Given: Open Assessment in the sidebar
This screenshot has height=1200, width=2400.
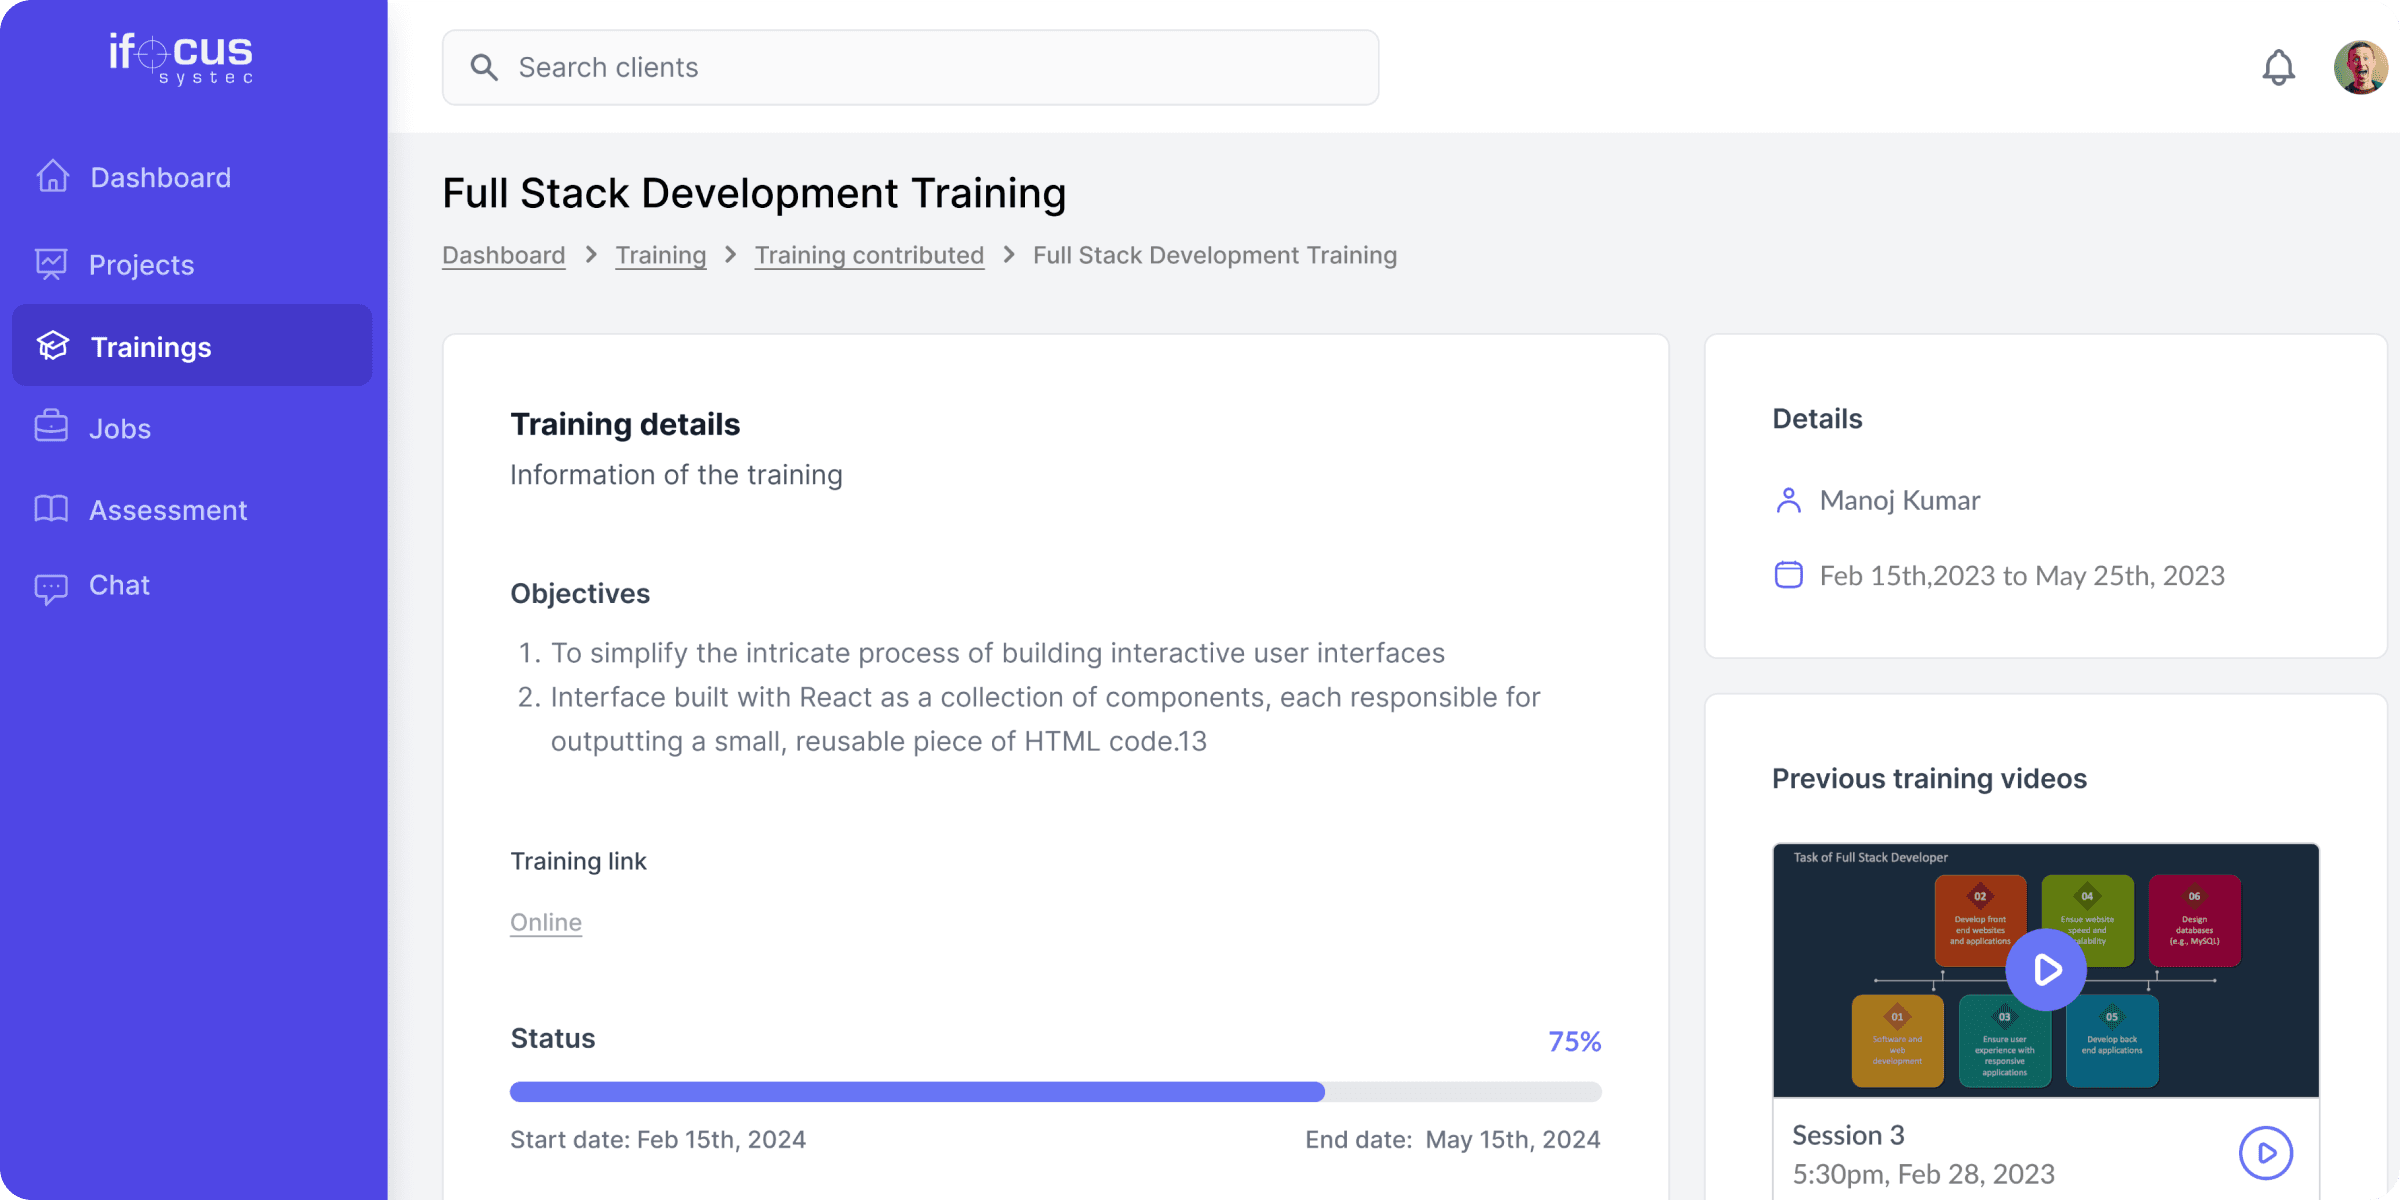Looking at the screenshot, I should [x=192, y=510].
